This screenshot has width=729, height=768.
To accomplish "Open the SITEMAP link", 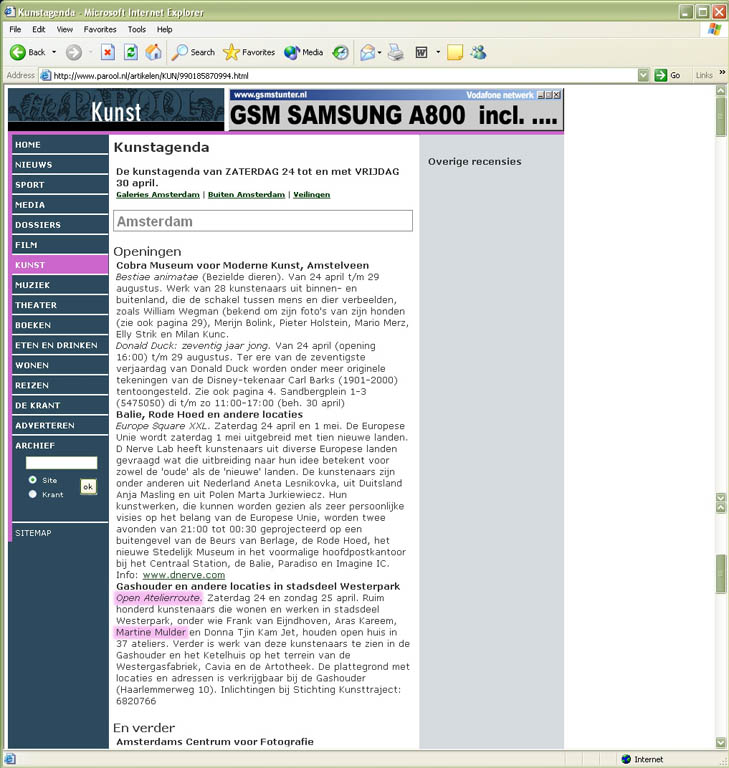I will (33, 533).
